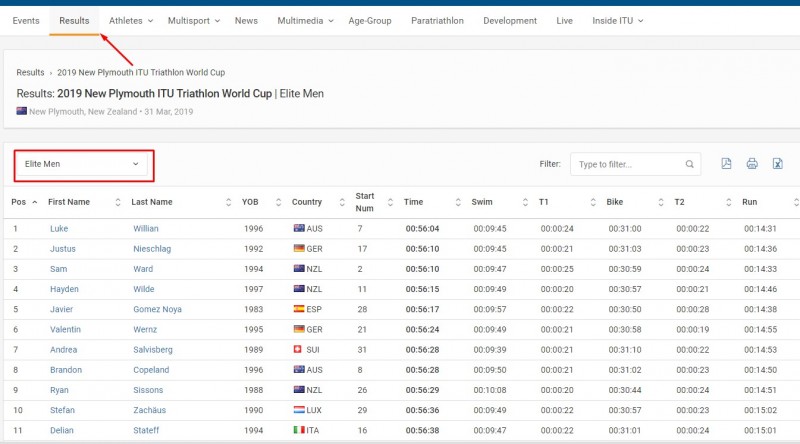Sort by First Name column arrows
Screen dimensions: 800x444
[118, 202]
